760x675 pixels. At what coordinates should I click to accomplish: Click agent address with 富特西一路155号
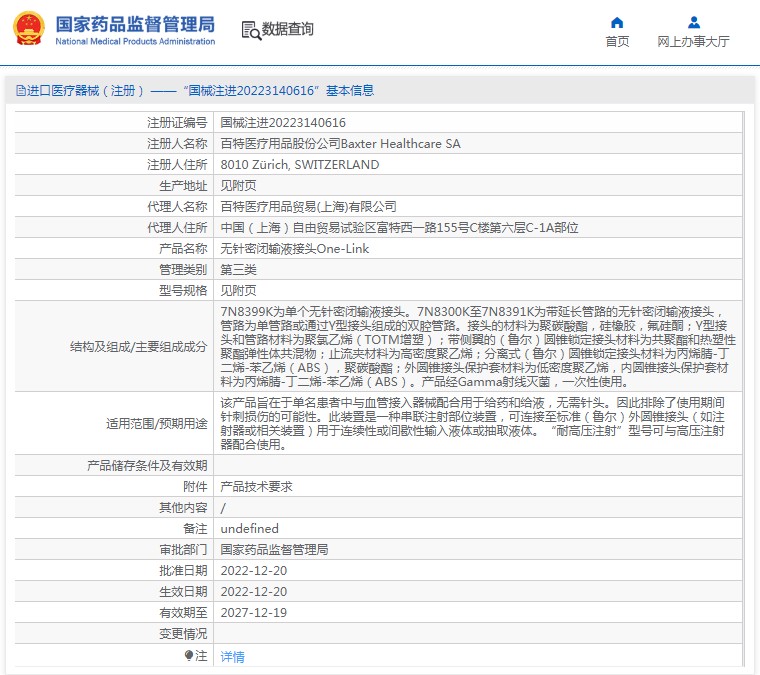(399, 228)
